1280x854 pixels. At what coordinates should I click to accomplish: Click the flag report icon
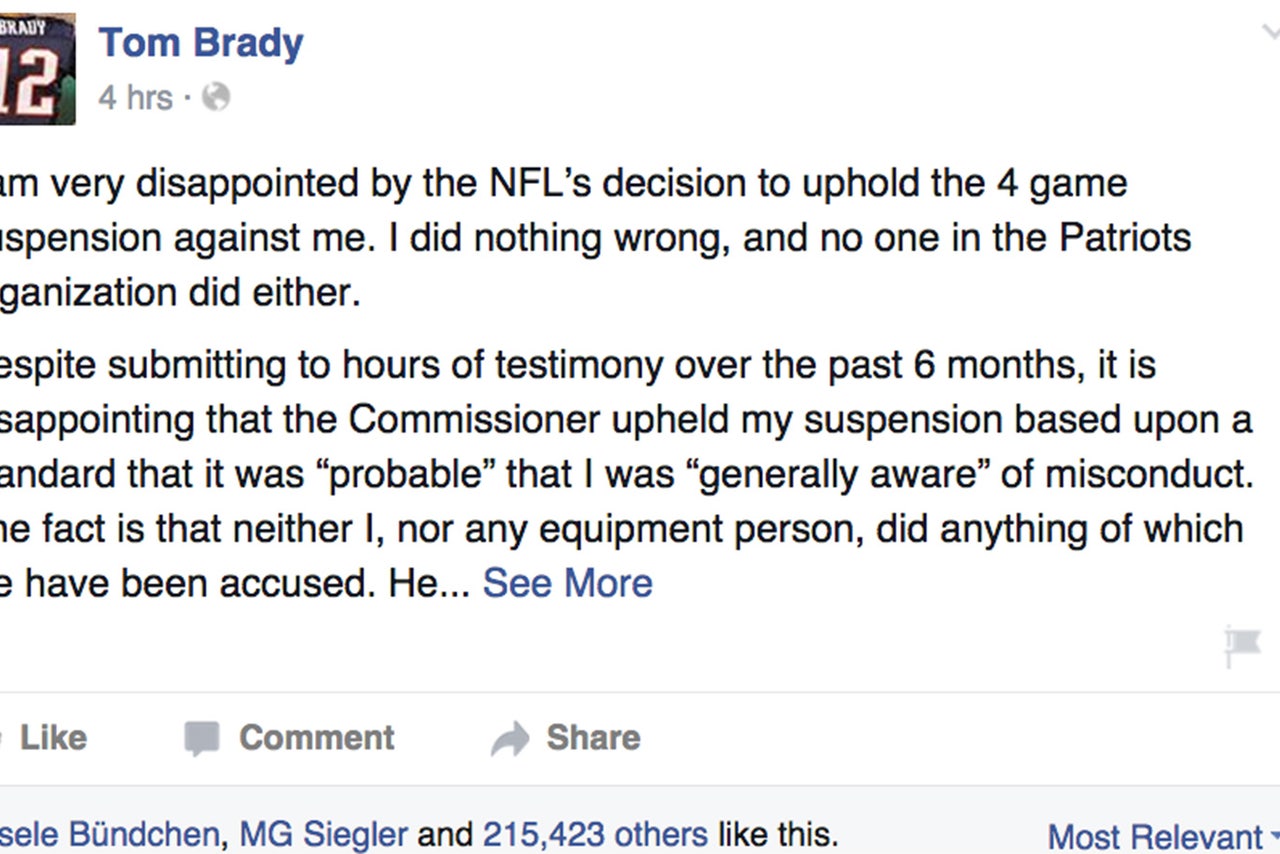pyautogui.click(x=1242, y=645)
